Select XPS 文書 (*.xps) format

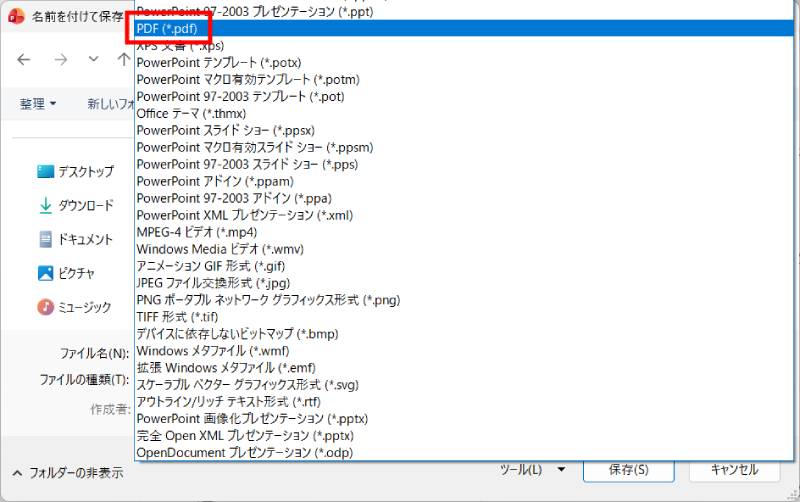pos(464,45)
